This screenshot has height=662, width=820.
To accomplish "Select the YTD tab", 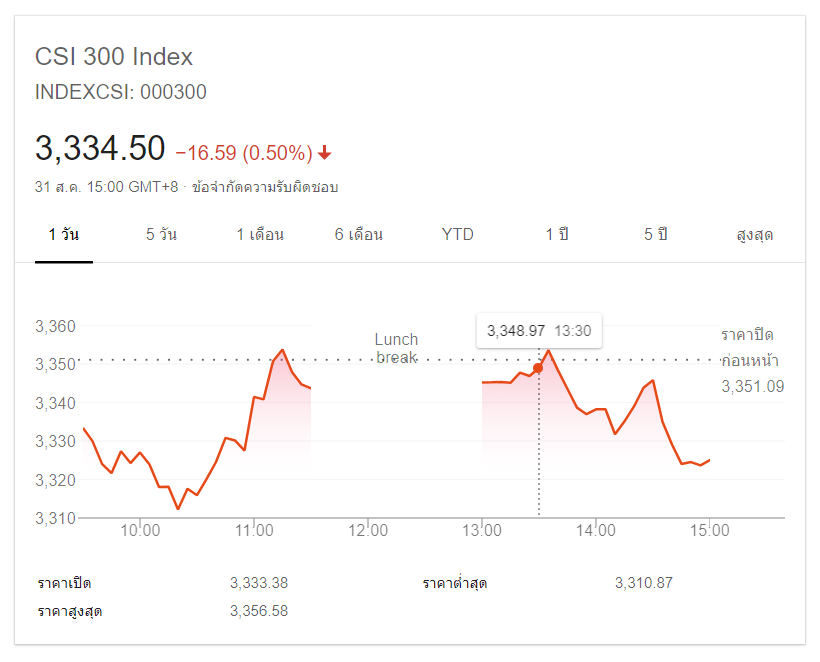I will coord(458,235).
